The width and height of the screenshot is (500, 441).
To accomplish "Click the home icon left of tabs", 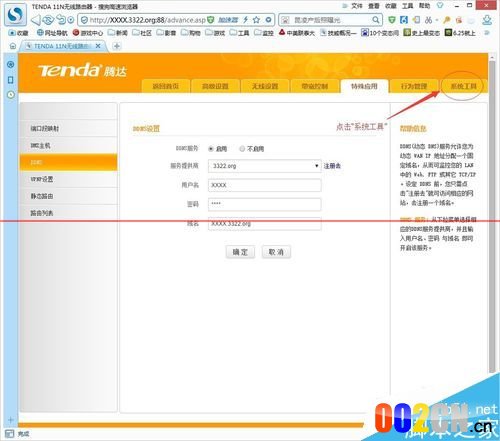I will (13, 46).
